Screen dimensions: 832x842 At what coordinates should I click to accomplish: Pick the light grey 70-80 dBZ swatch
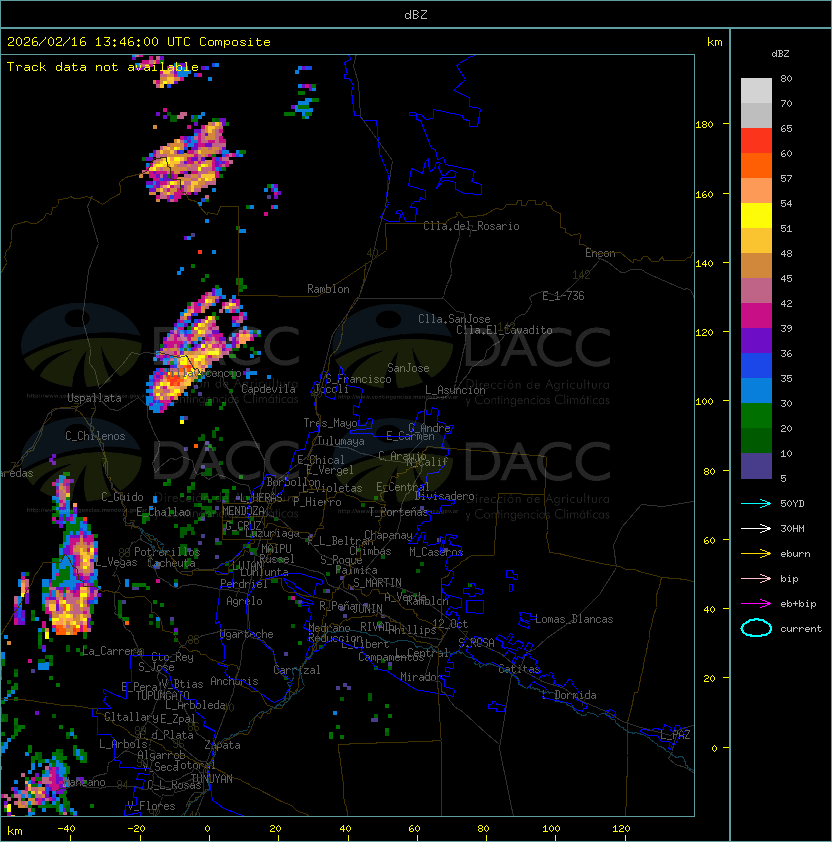point(756,91)
